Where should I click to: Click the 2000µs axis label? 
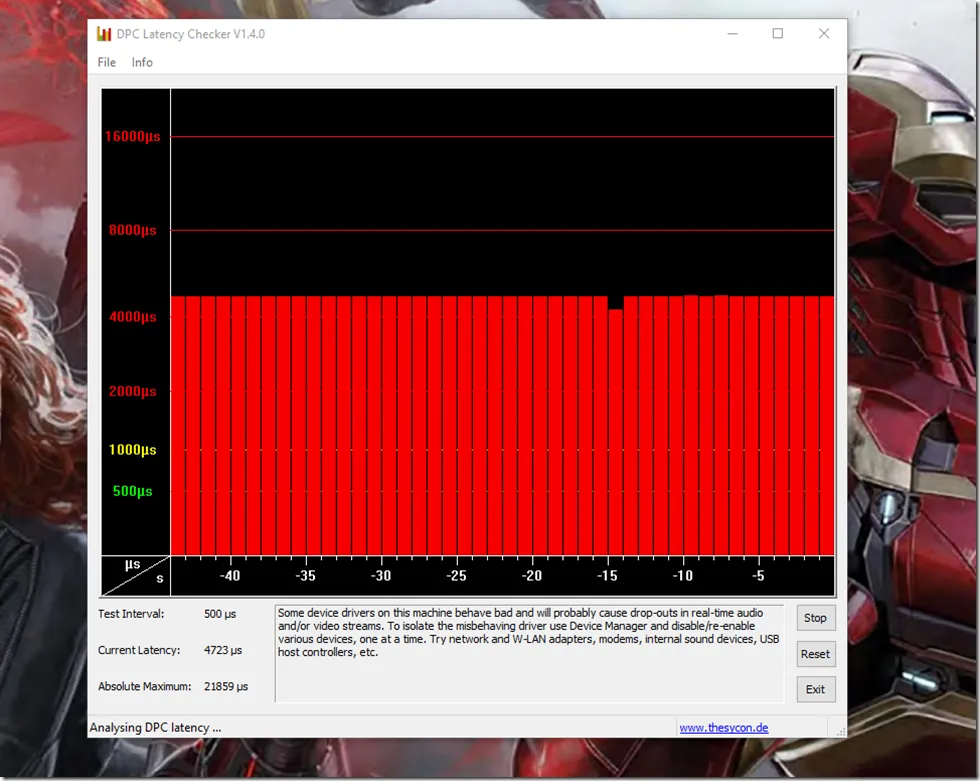click(132, 391)
